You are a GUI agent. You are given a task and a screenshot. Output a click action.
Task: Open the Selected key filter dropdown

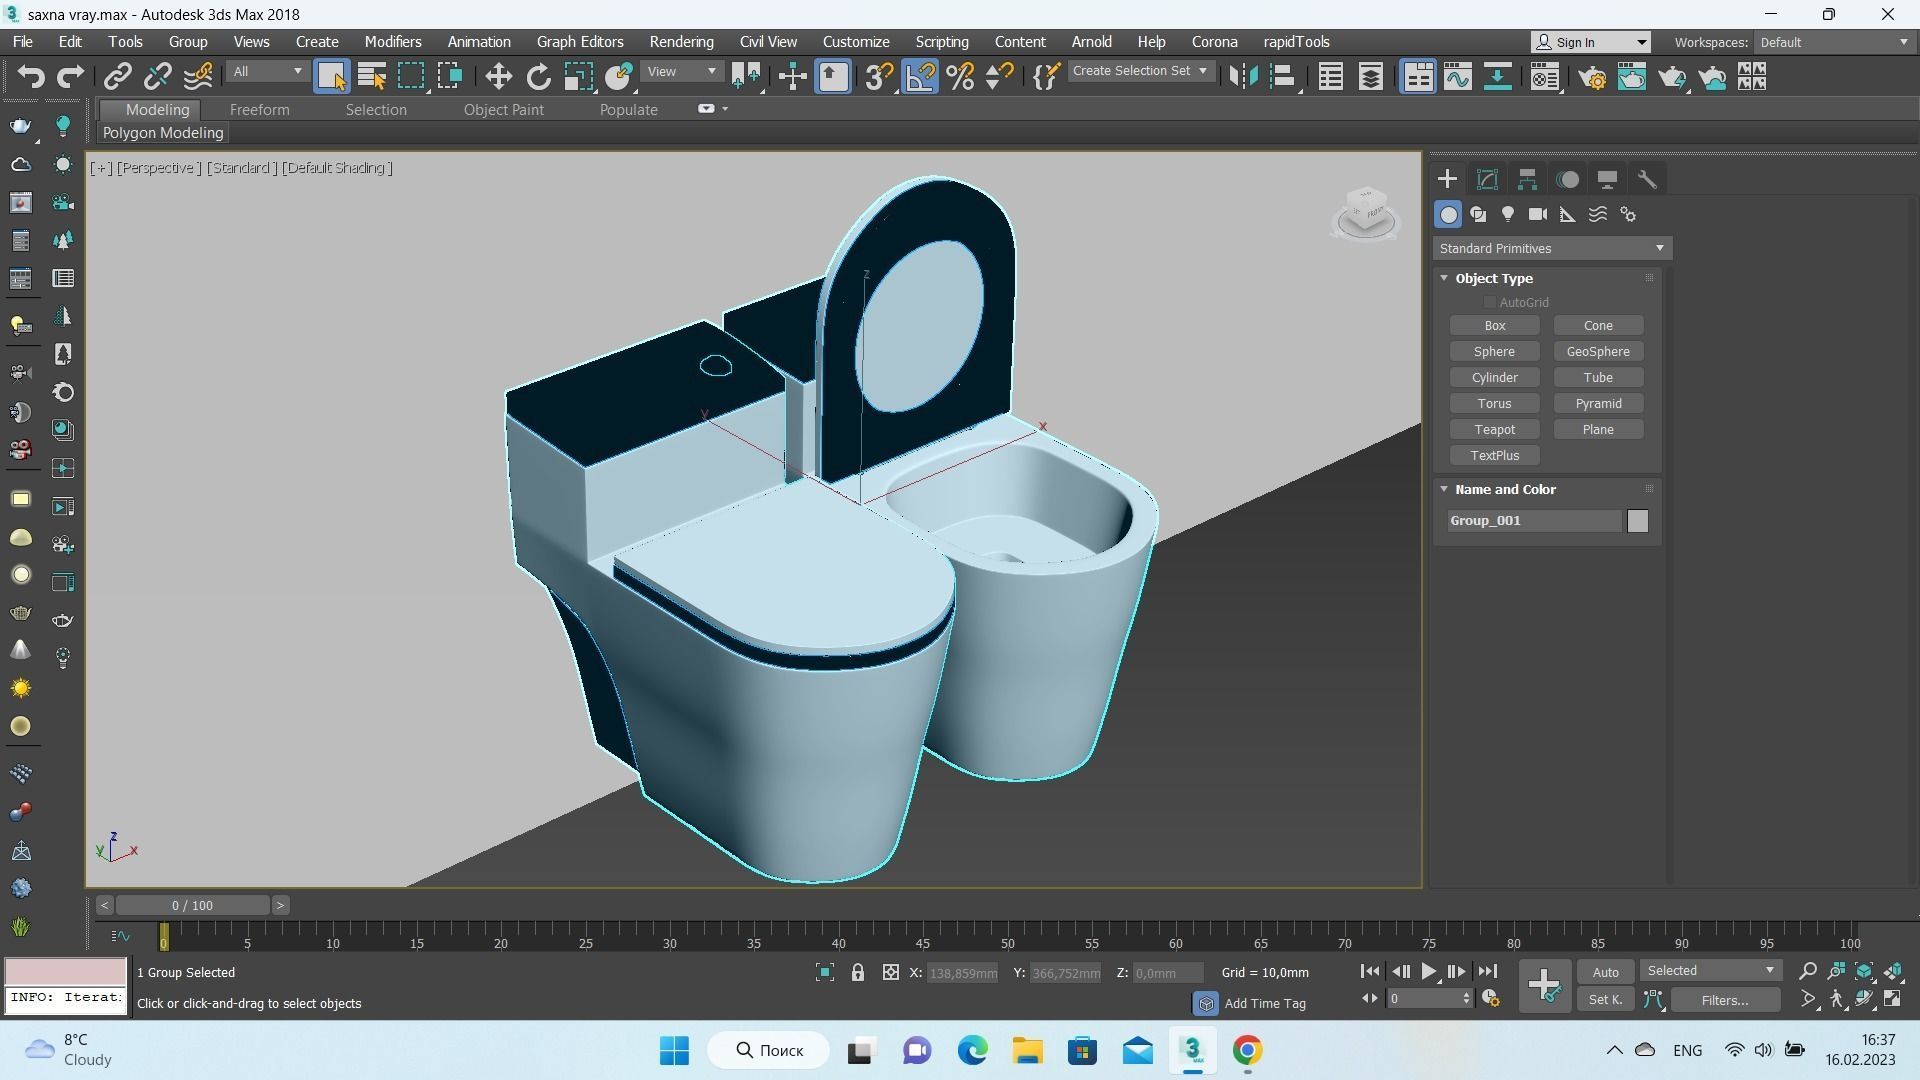[x=1710, y=972]
